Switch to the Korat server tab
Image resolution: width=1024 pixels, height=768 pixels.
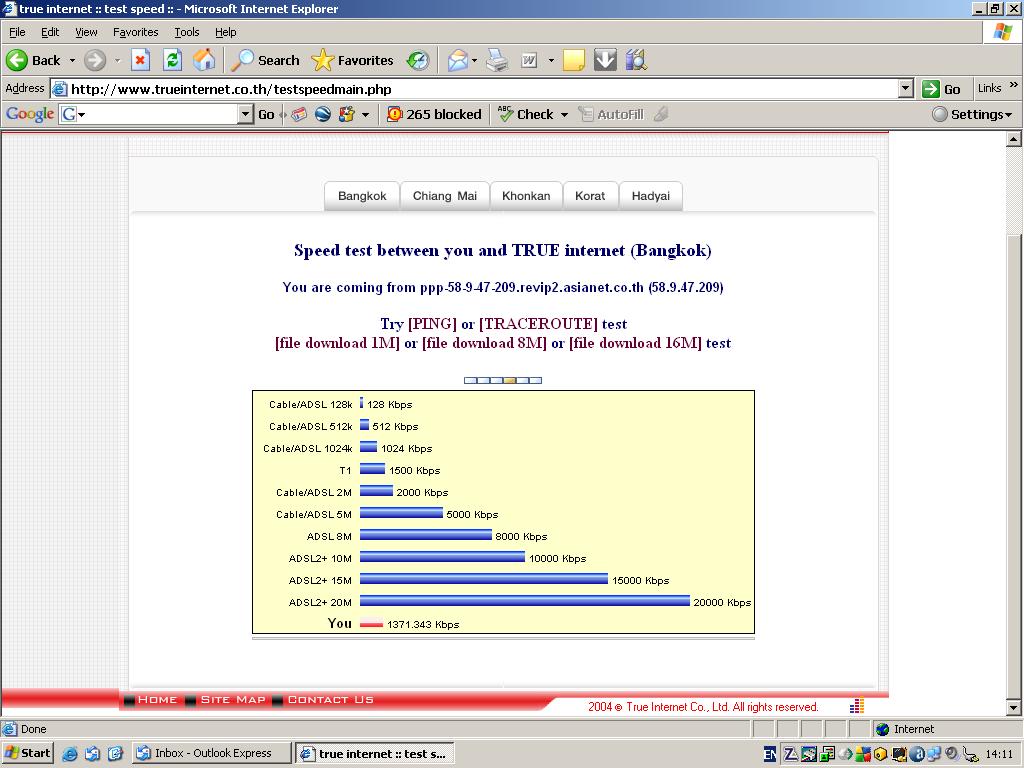pyautogui.click(x=590, y=196)
